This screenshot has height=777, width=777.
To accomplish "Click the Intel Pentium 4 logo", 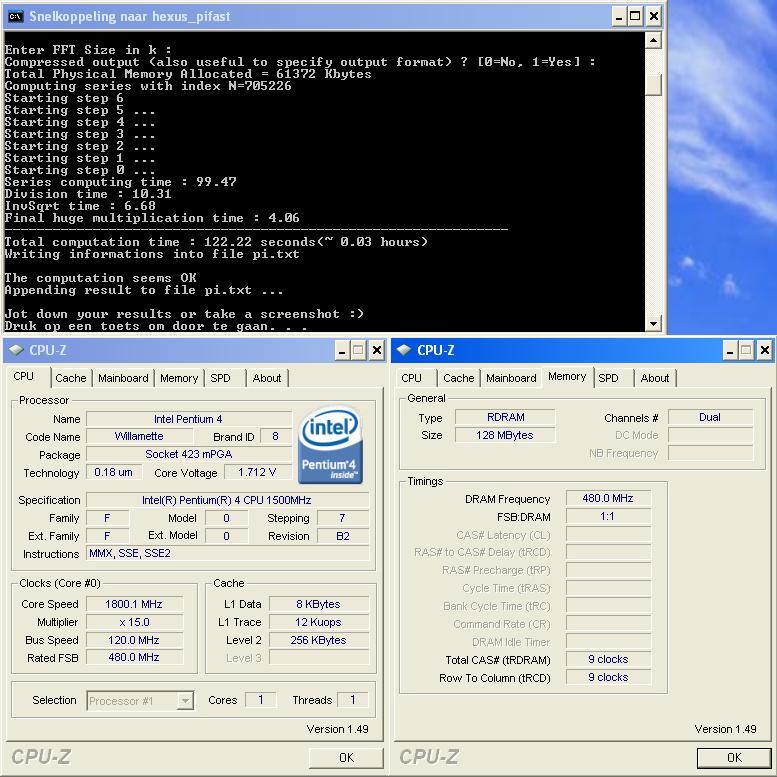I will point(330,444).
